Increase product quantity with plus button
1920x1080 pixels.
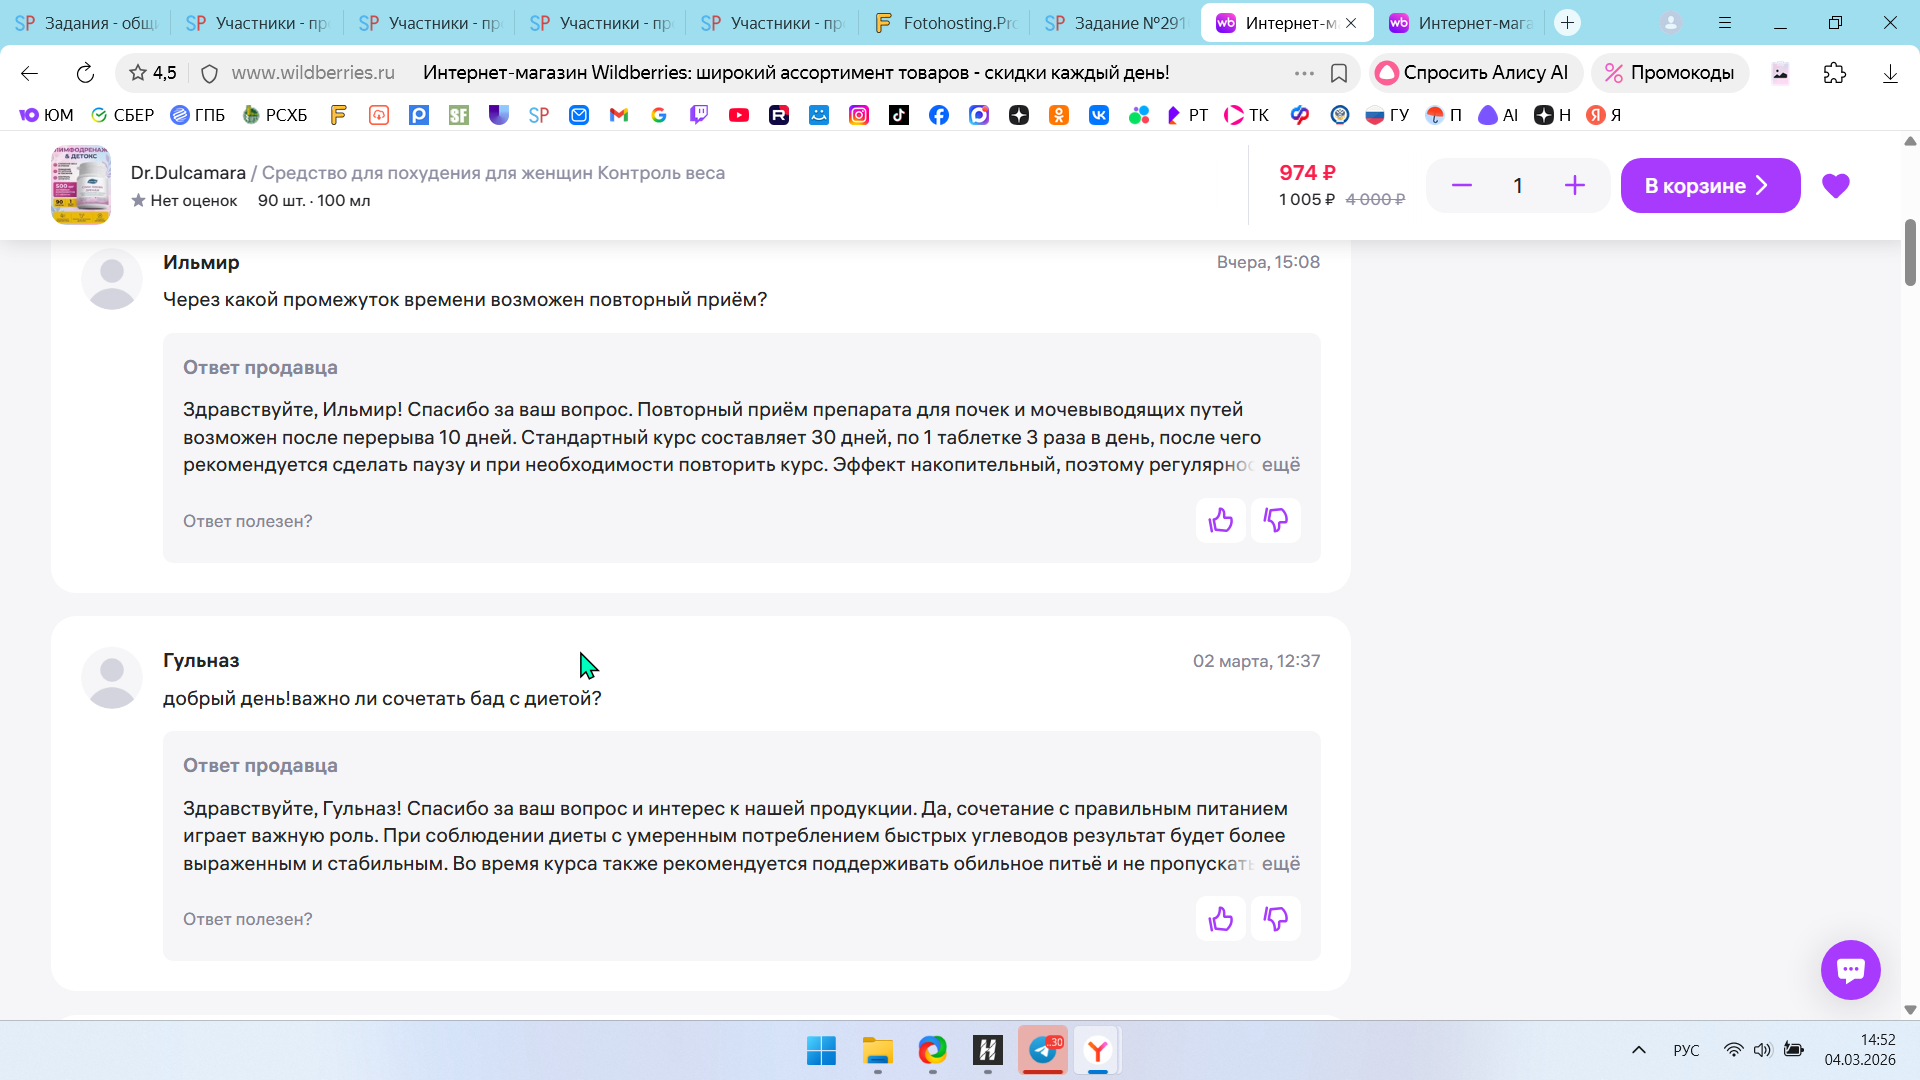pos(1574,186)
